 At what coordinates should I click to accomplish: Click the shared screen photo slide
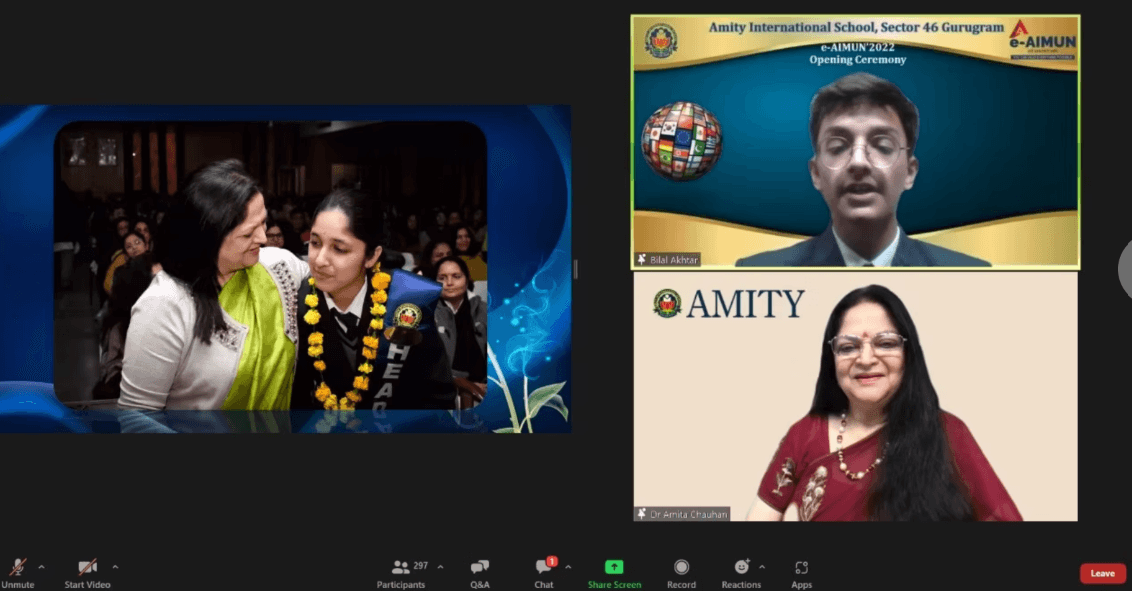coord(285,269)
